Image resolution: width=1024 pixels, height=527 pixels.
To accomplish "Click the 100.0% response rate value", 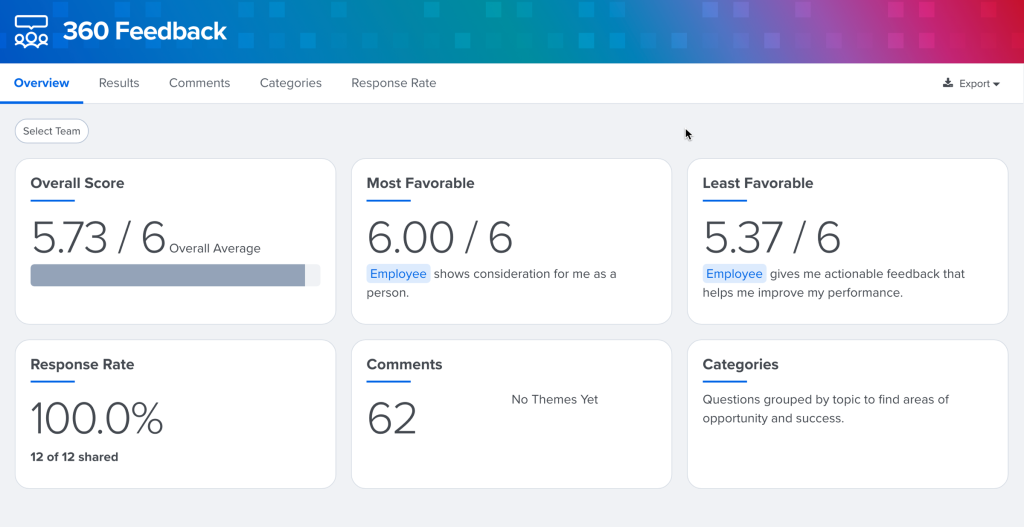I will click(97, 419).
